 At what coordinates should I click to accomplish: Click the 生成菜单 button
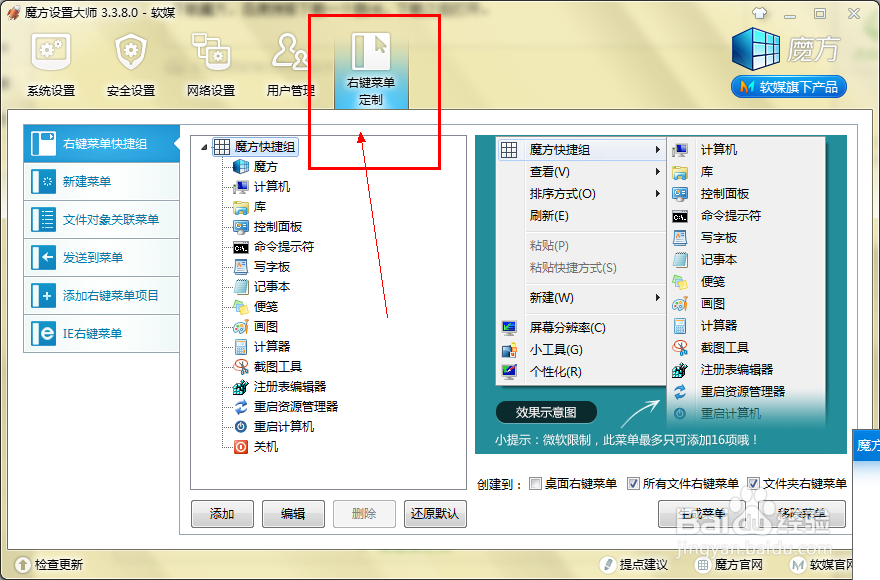point(702,514)
